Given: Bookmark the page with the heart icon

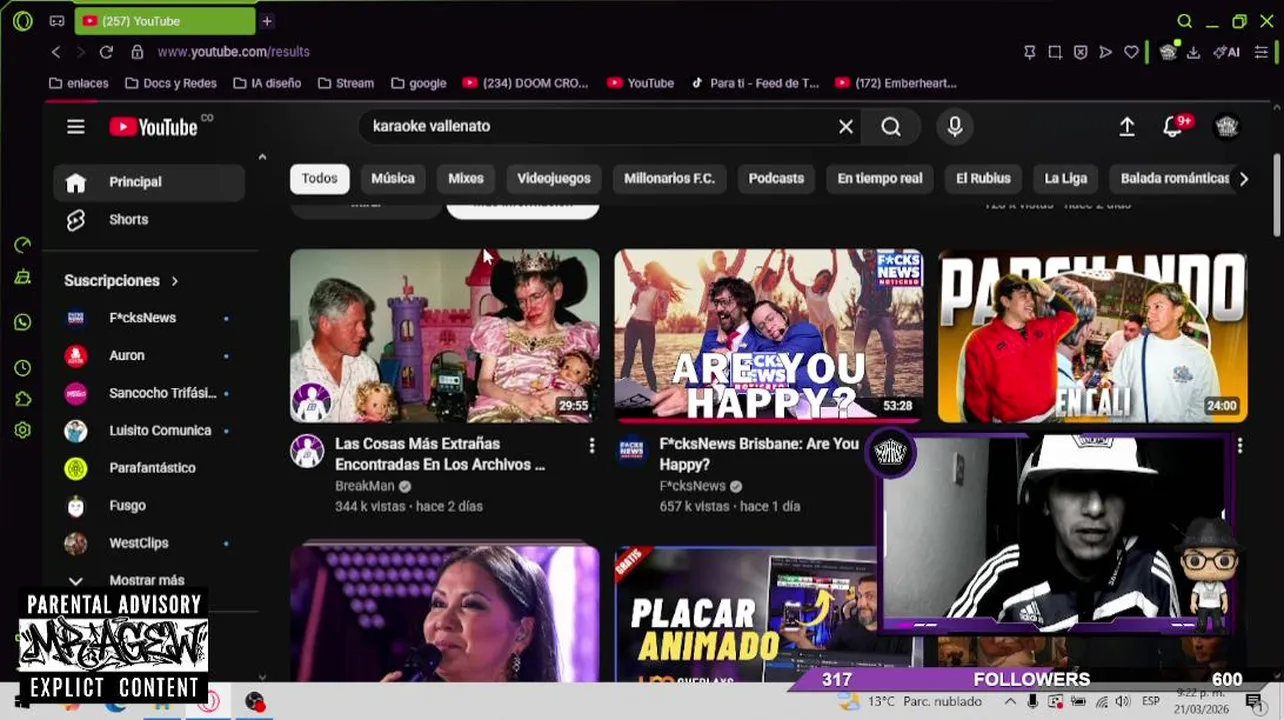Looking at the screenshot, I should tap(1131, 52).
